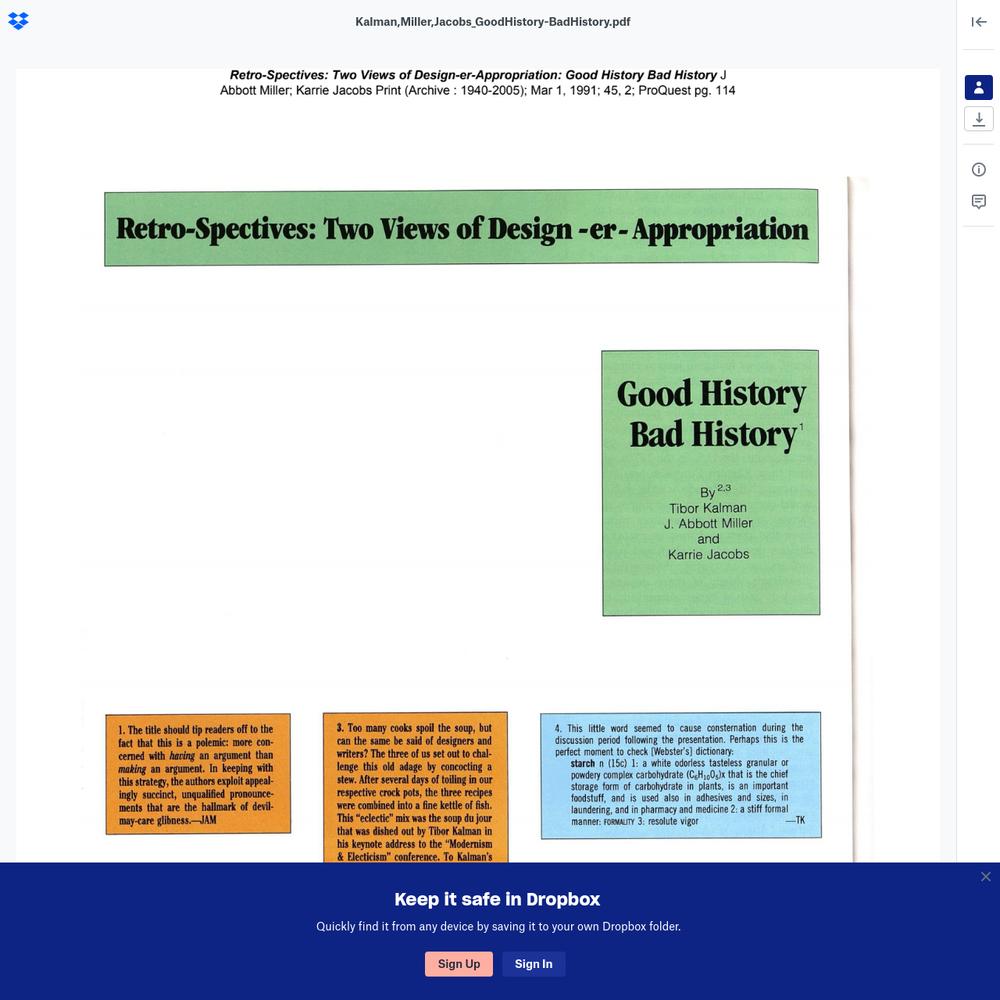Viewport: 1000px width, 1000px height.
Task: Click orange footnote 3 box
Action: coord(415,788)
